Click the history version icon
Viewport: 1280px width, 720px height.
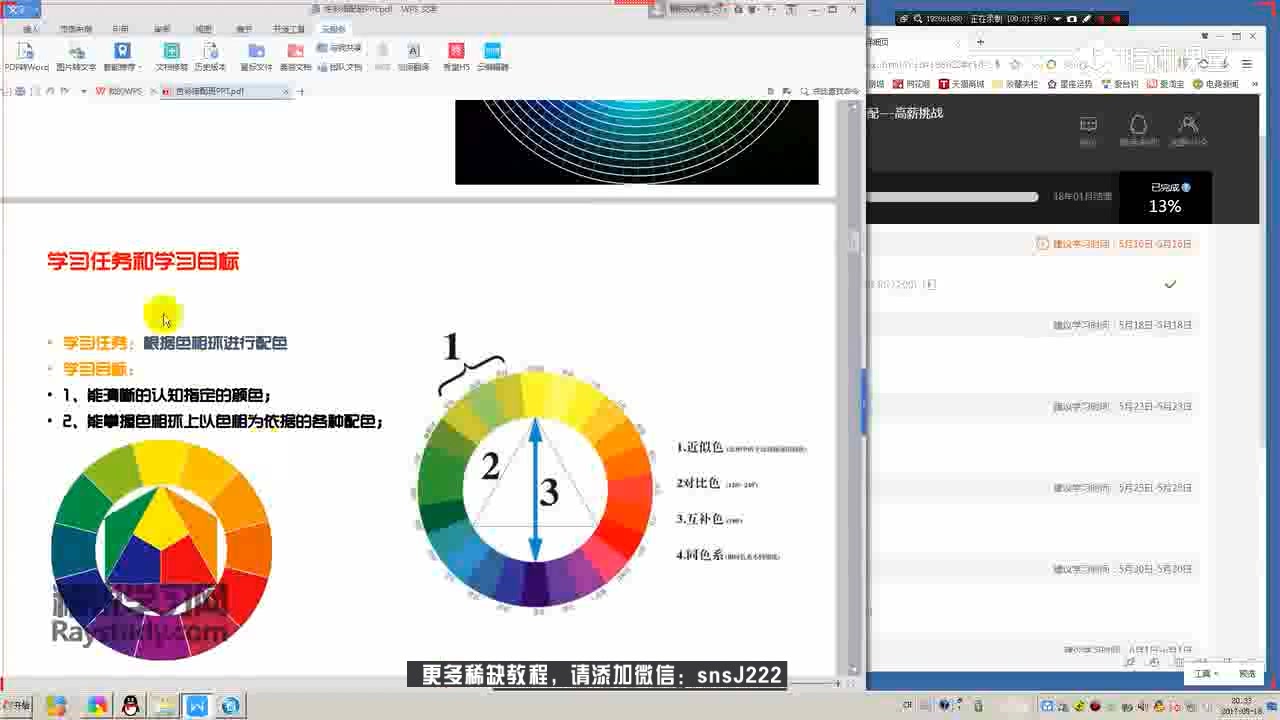[x=210, y=51]
